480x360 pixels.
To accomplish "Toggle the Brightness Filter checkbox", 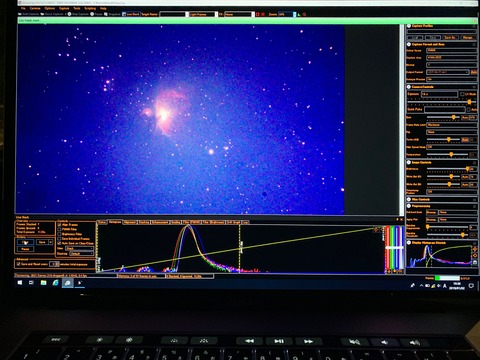I will pos(59,234).
